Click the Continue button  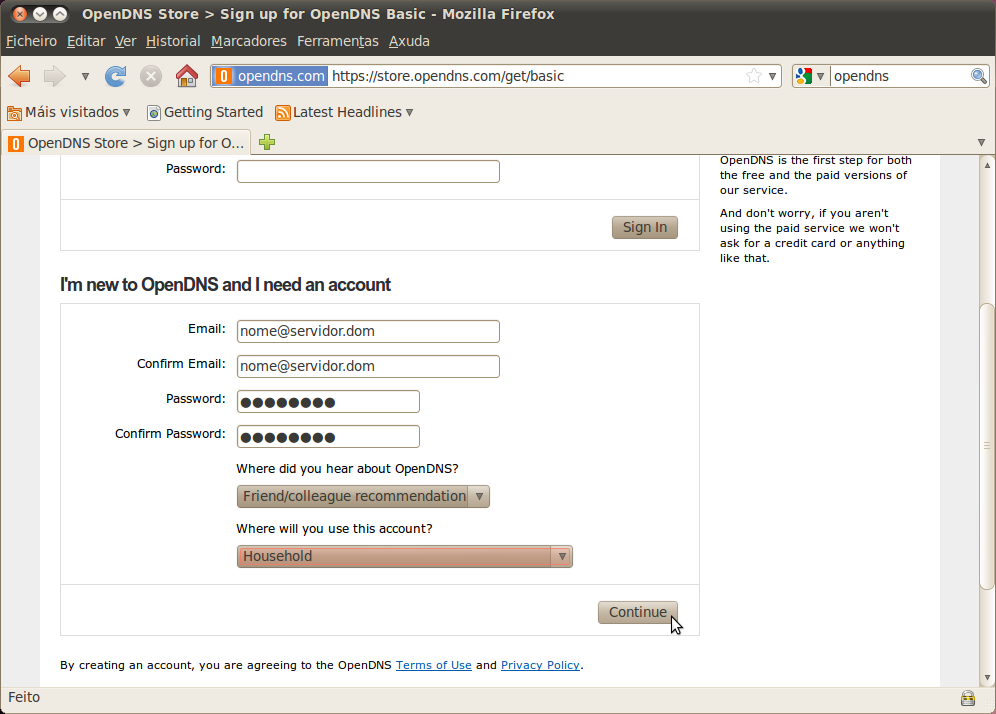[638, 612]
